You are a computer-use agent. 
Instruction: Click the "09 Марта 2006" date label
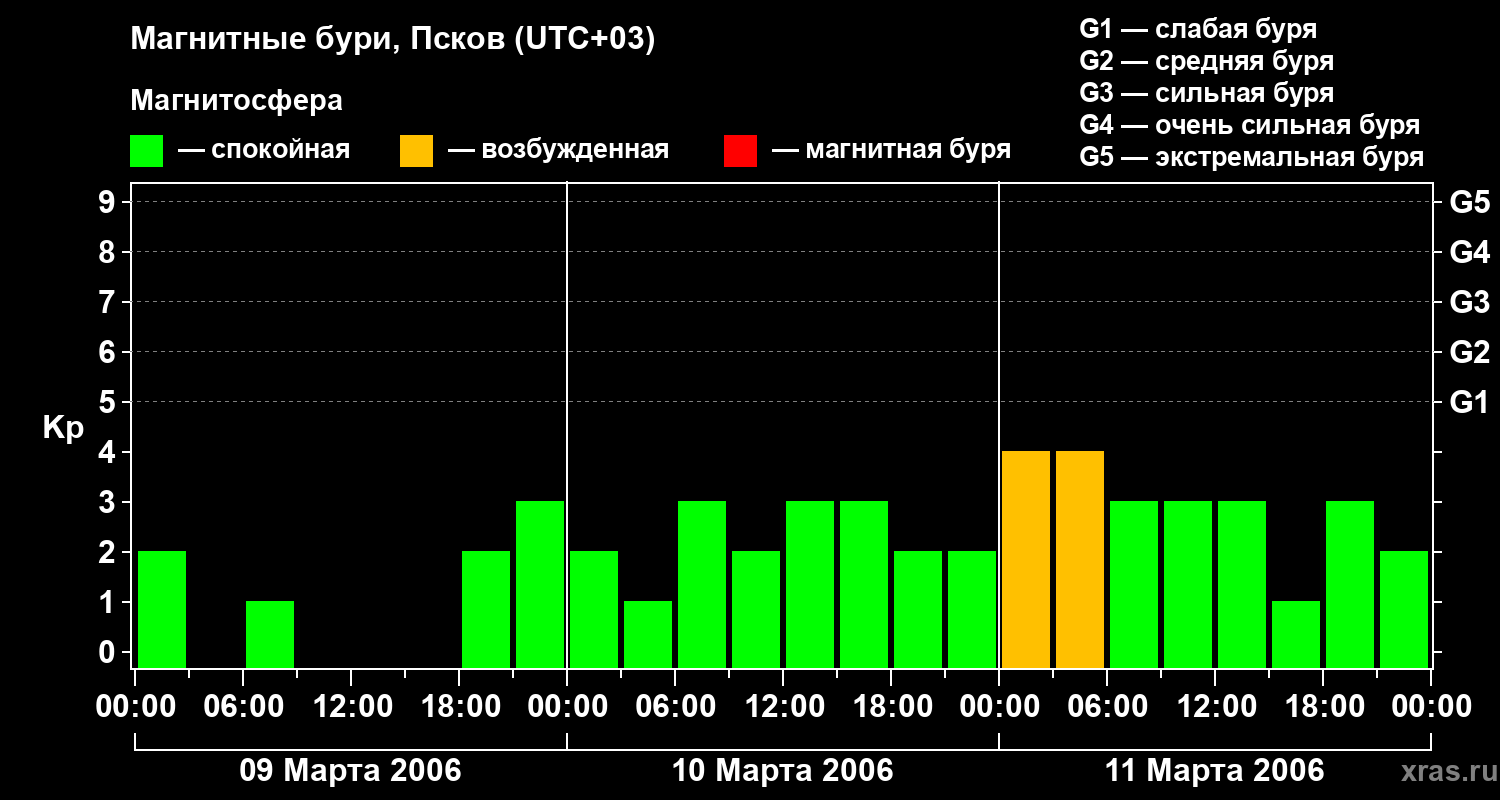[x=350, y=771]
